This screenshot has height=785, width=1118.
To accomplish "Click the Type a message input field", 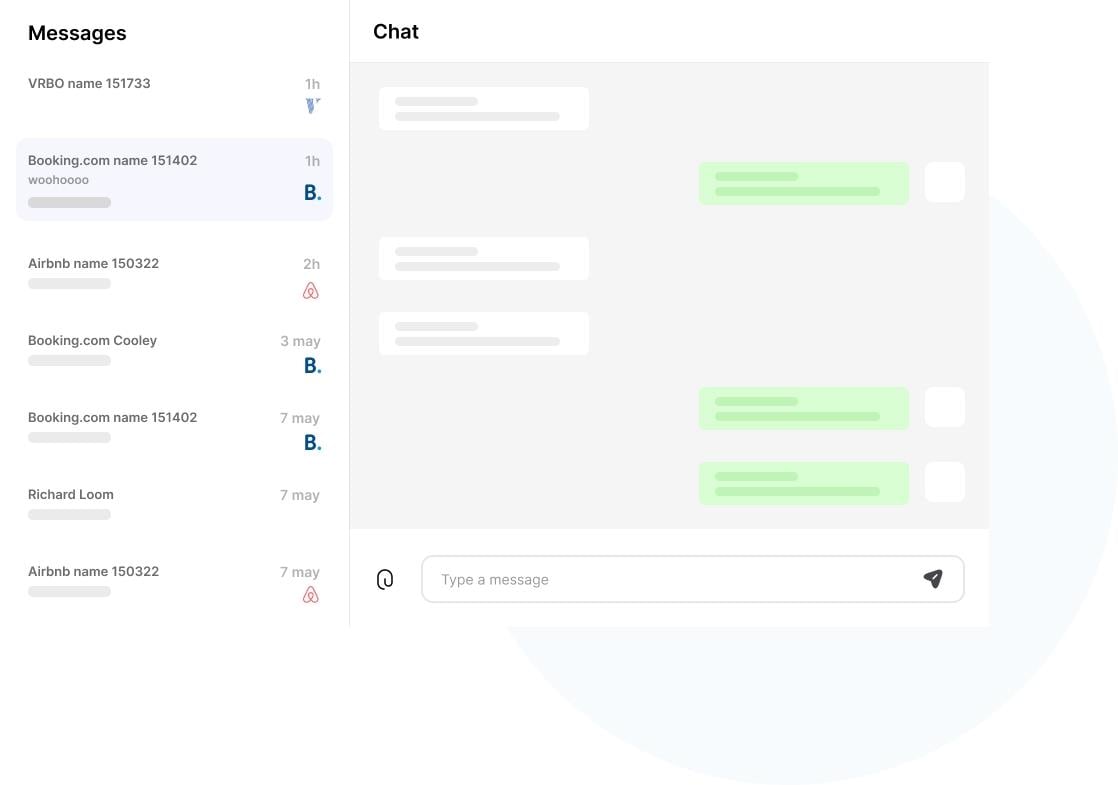I will (x=692, y=579).
